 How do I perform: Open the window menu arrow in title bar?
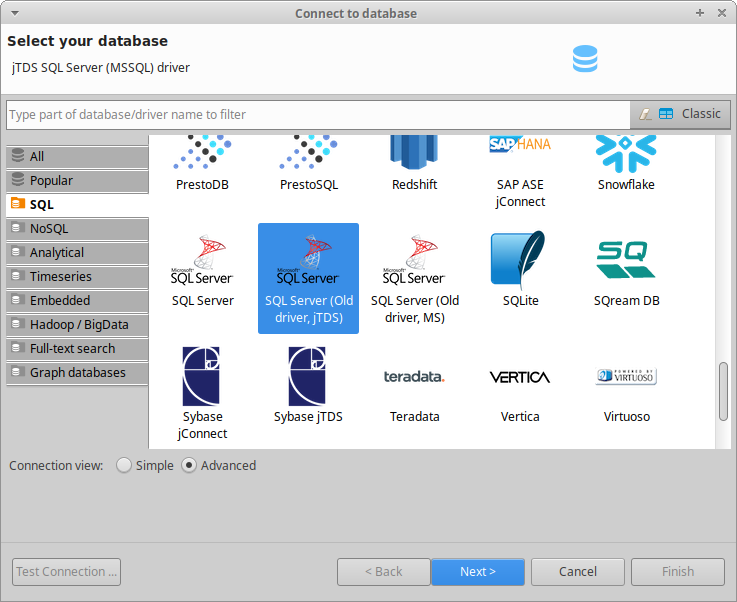click(15, 13)
